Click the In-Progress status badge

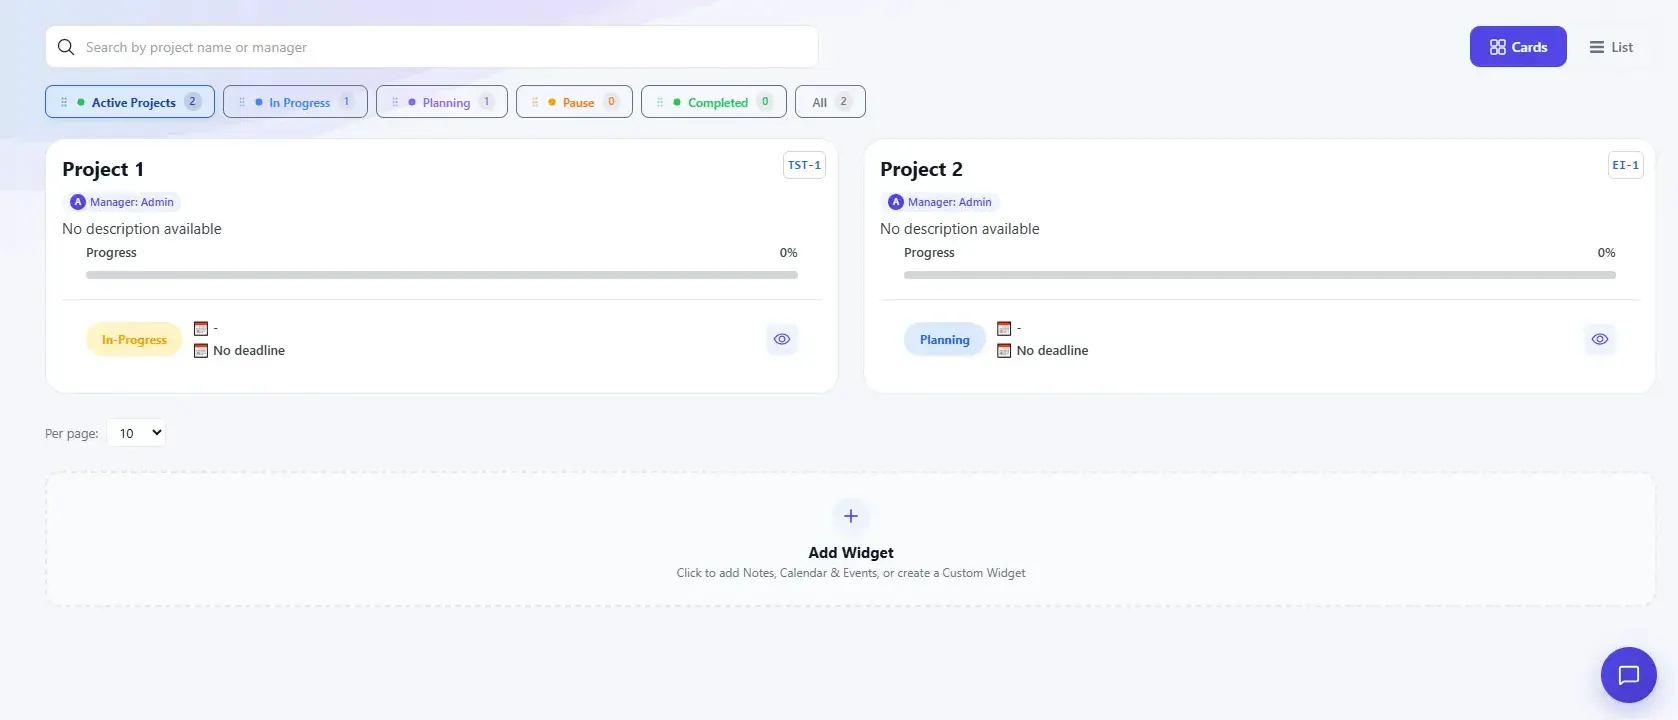(x=134, y=340)
